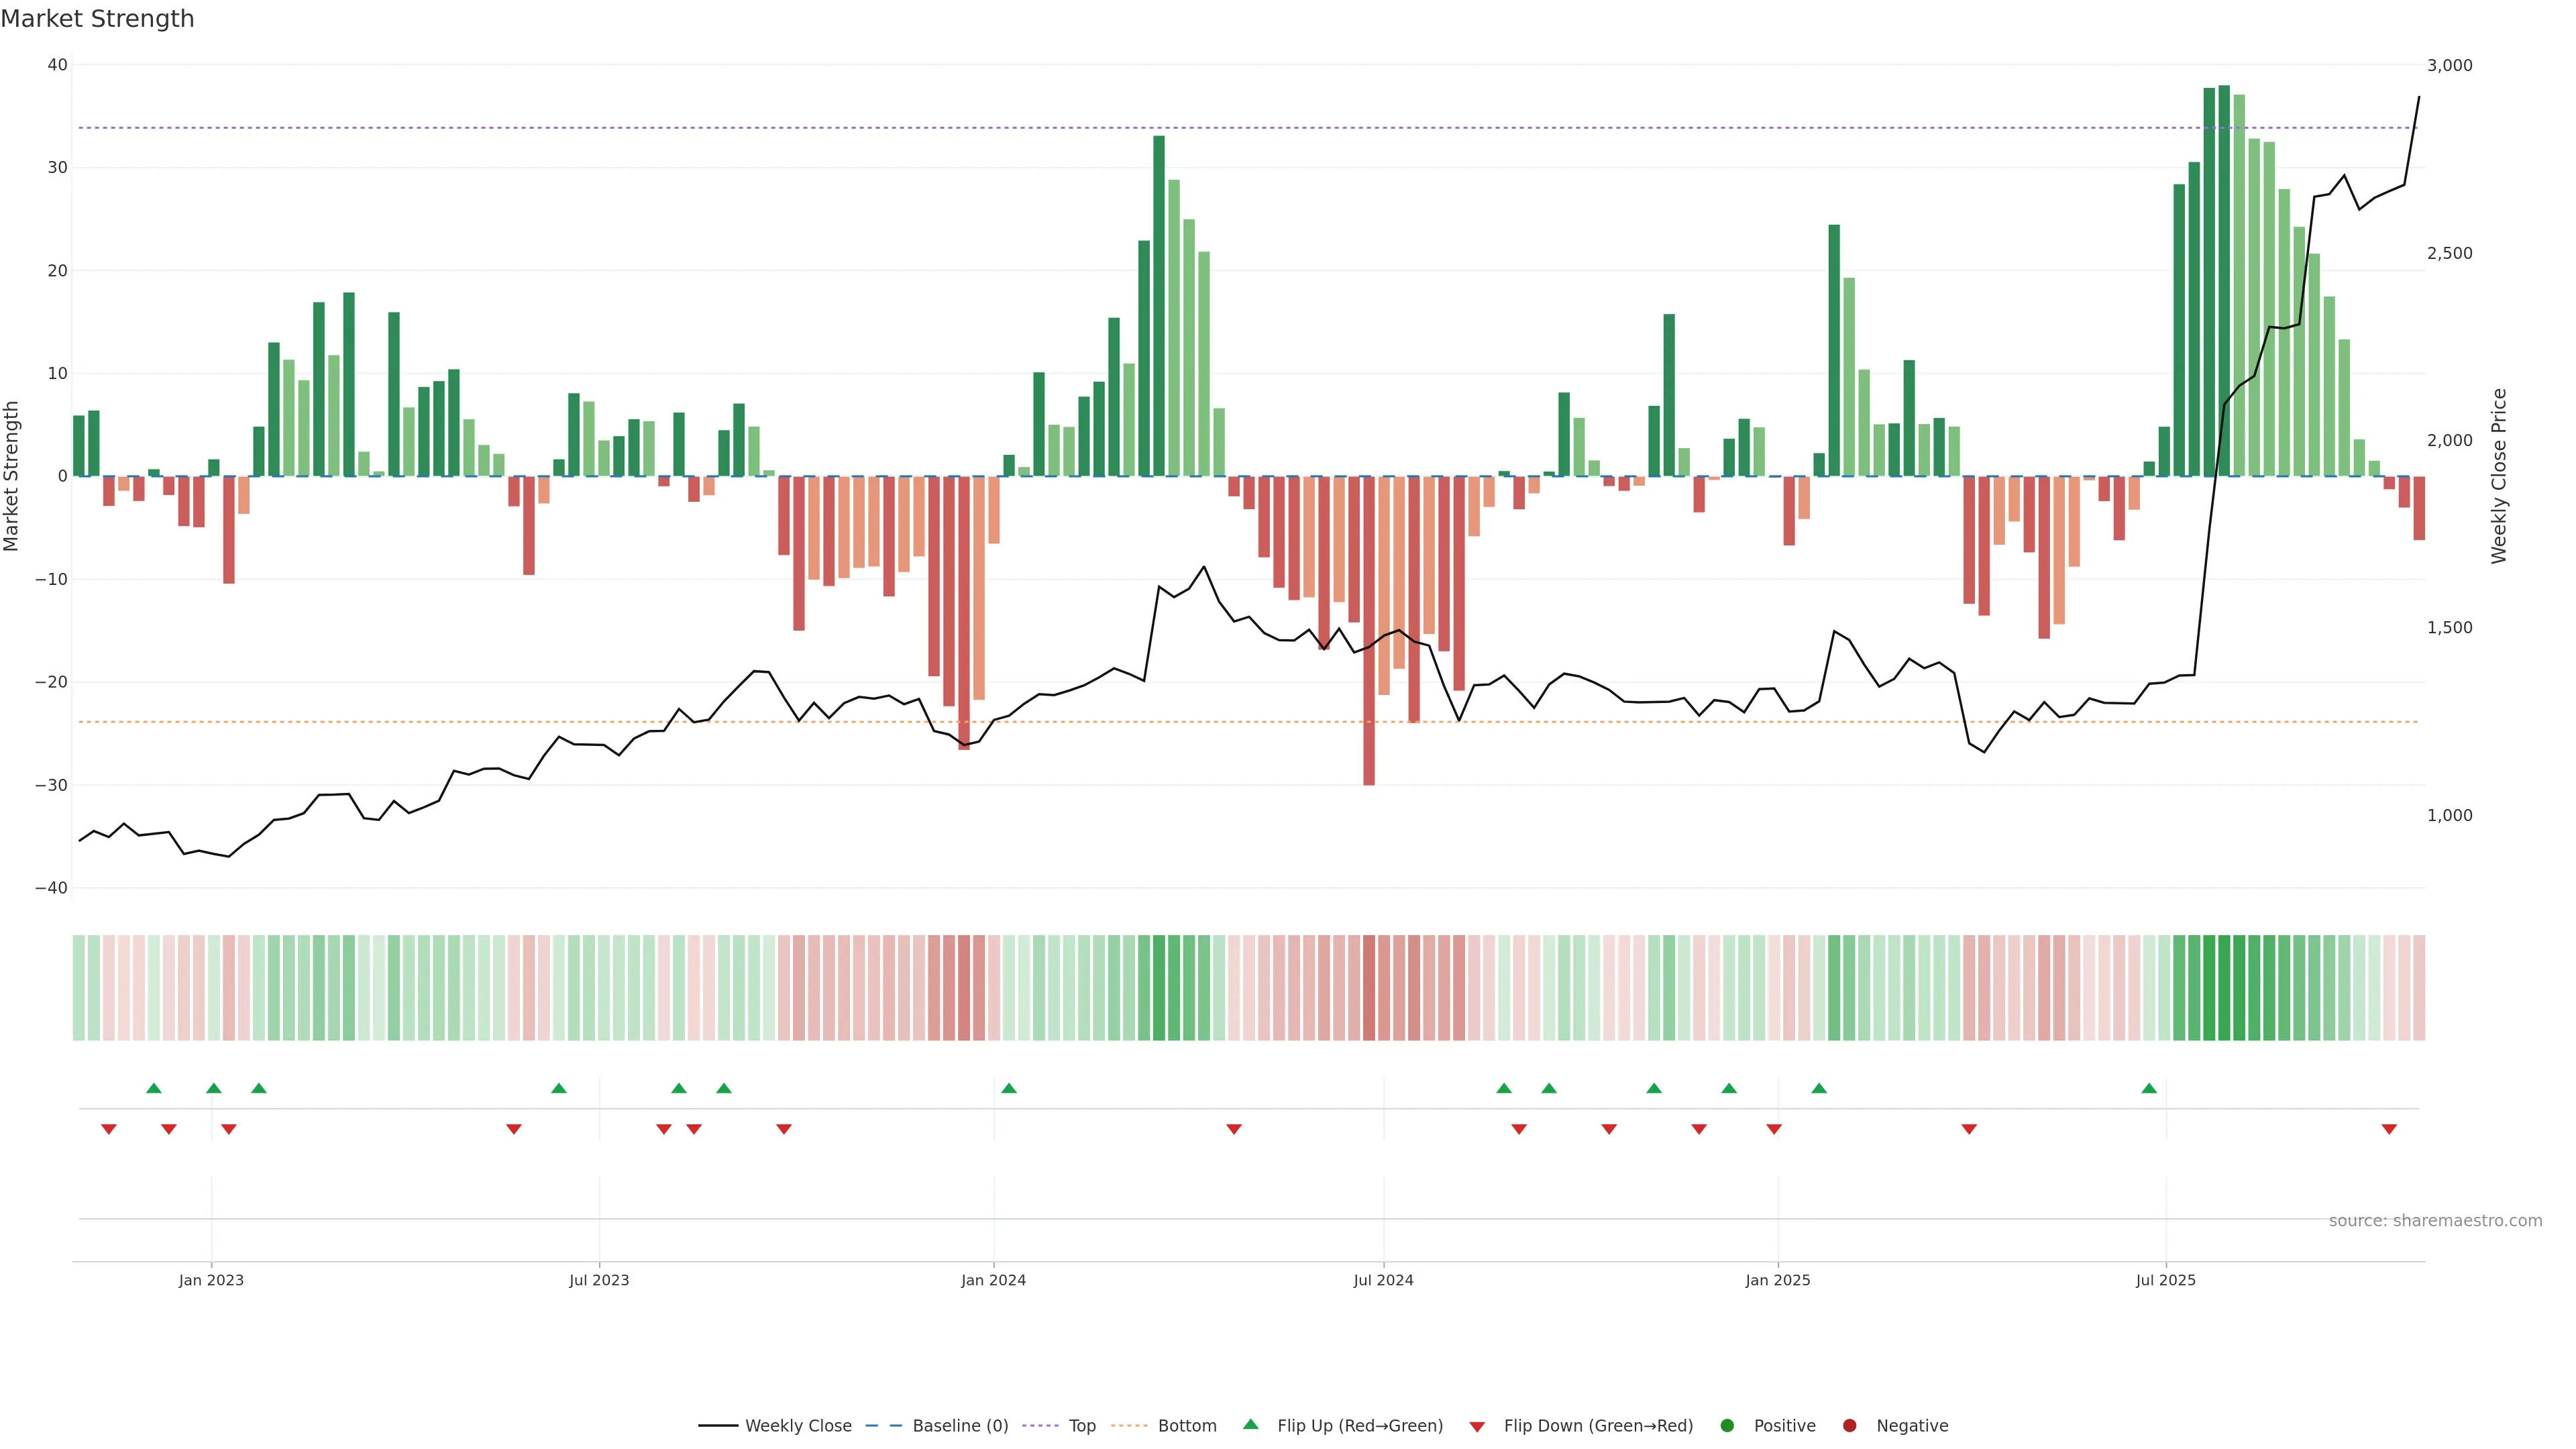
Task: Click the tallest dark green strength bar
Action: point(2224,280)
